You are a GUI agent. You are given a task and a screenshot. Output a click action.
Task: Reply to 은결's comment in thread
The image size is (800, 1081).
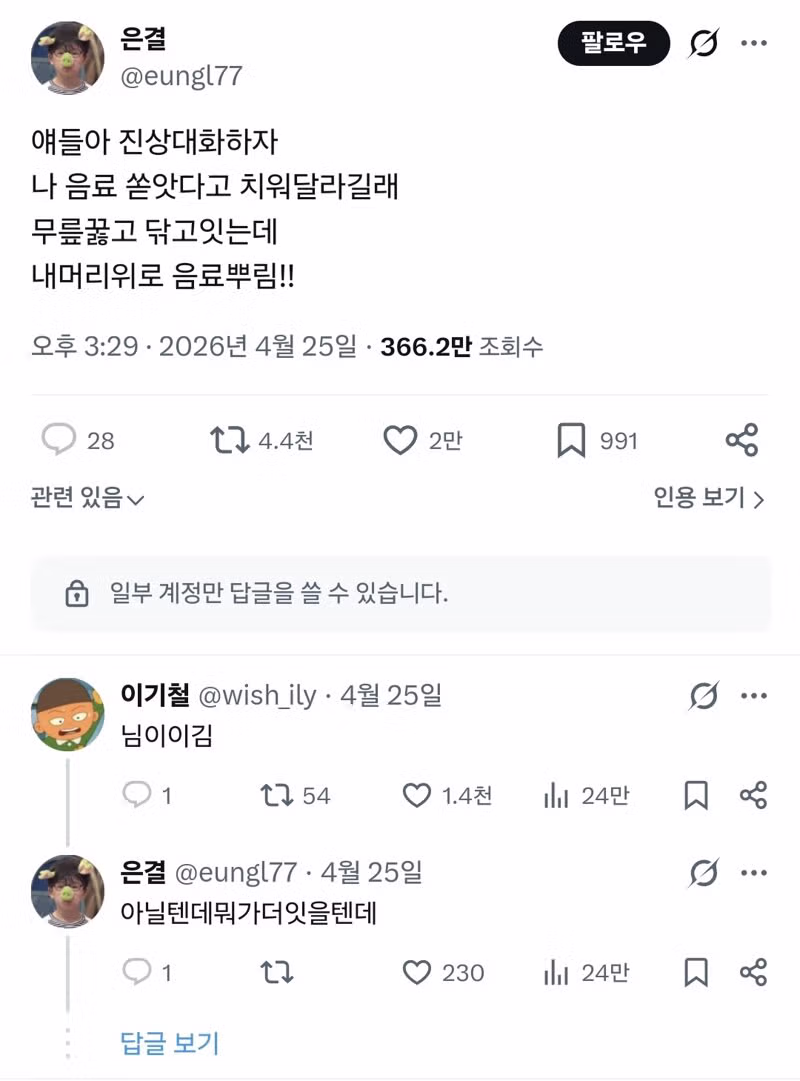(136, 971)
